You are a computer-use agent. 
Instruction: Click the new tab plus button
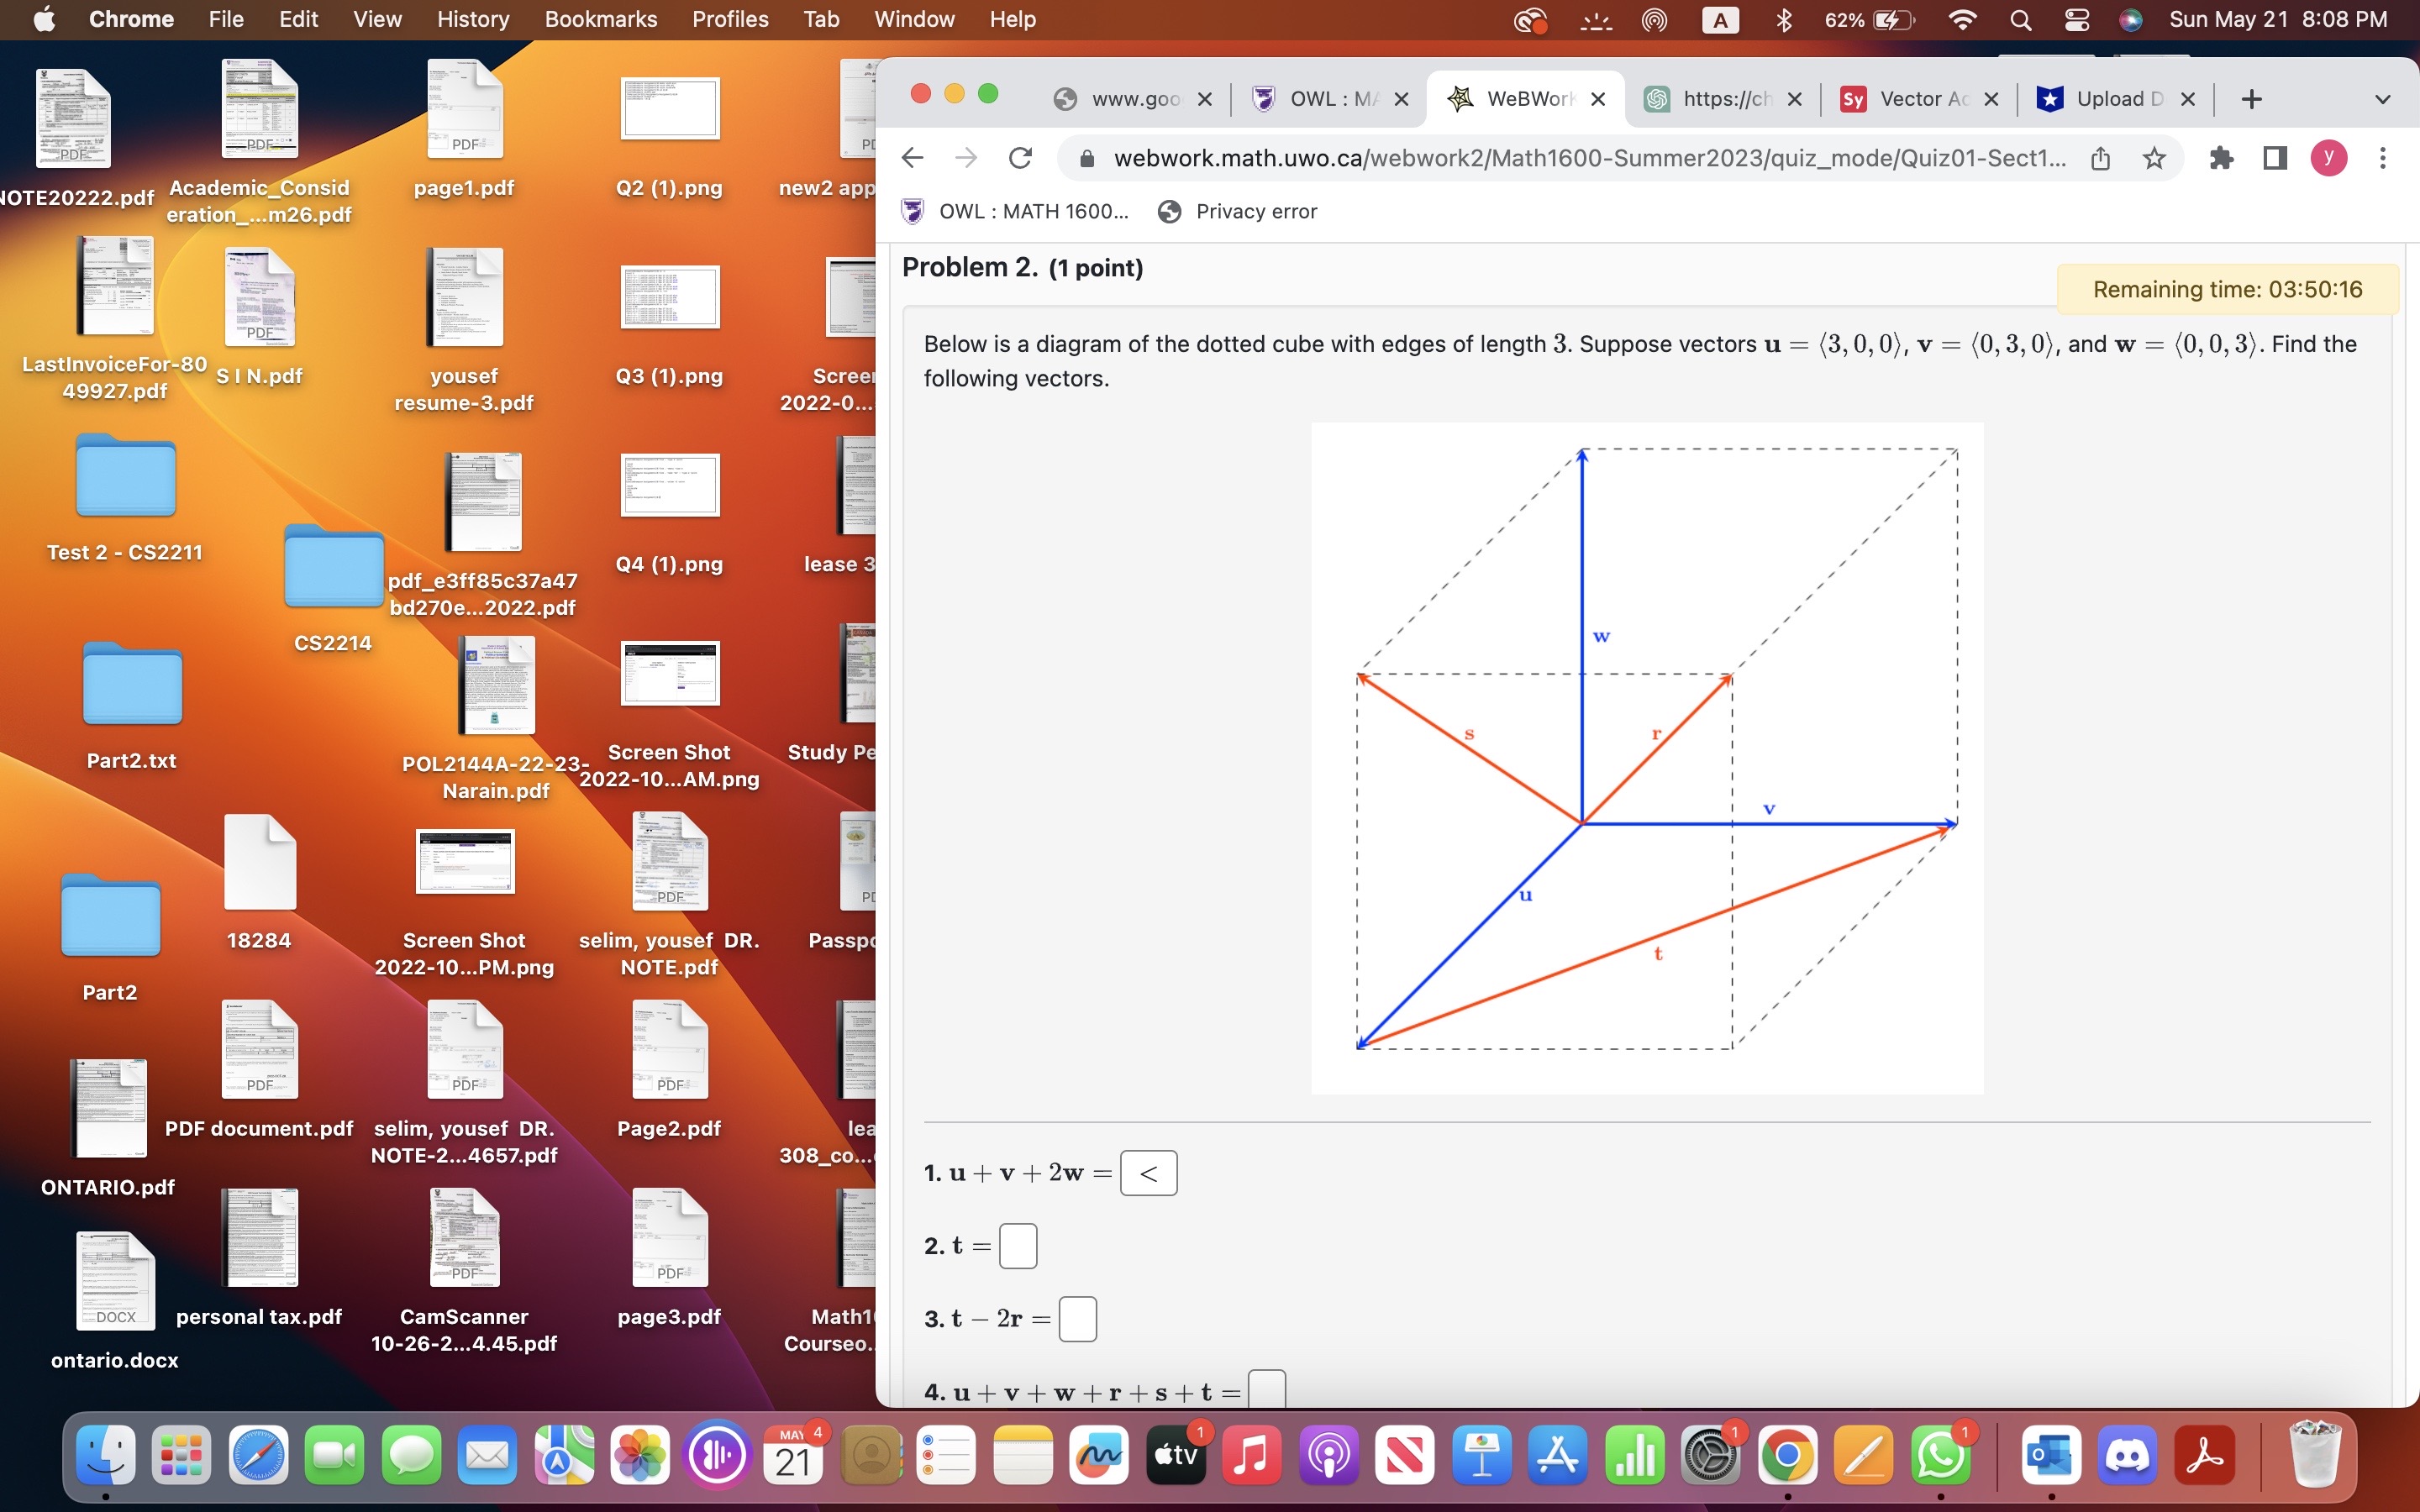point(2251,99)
